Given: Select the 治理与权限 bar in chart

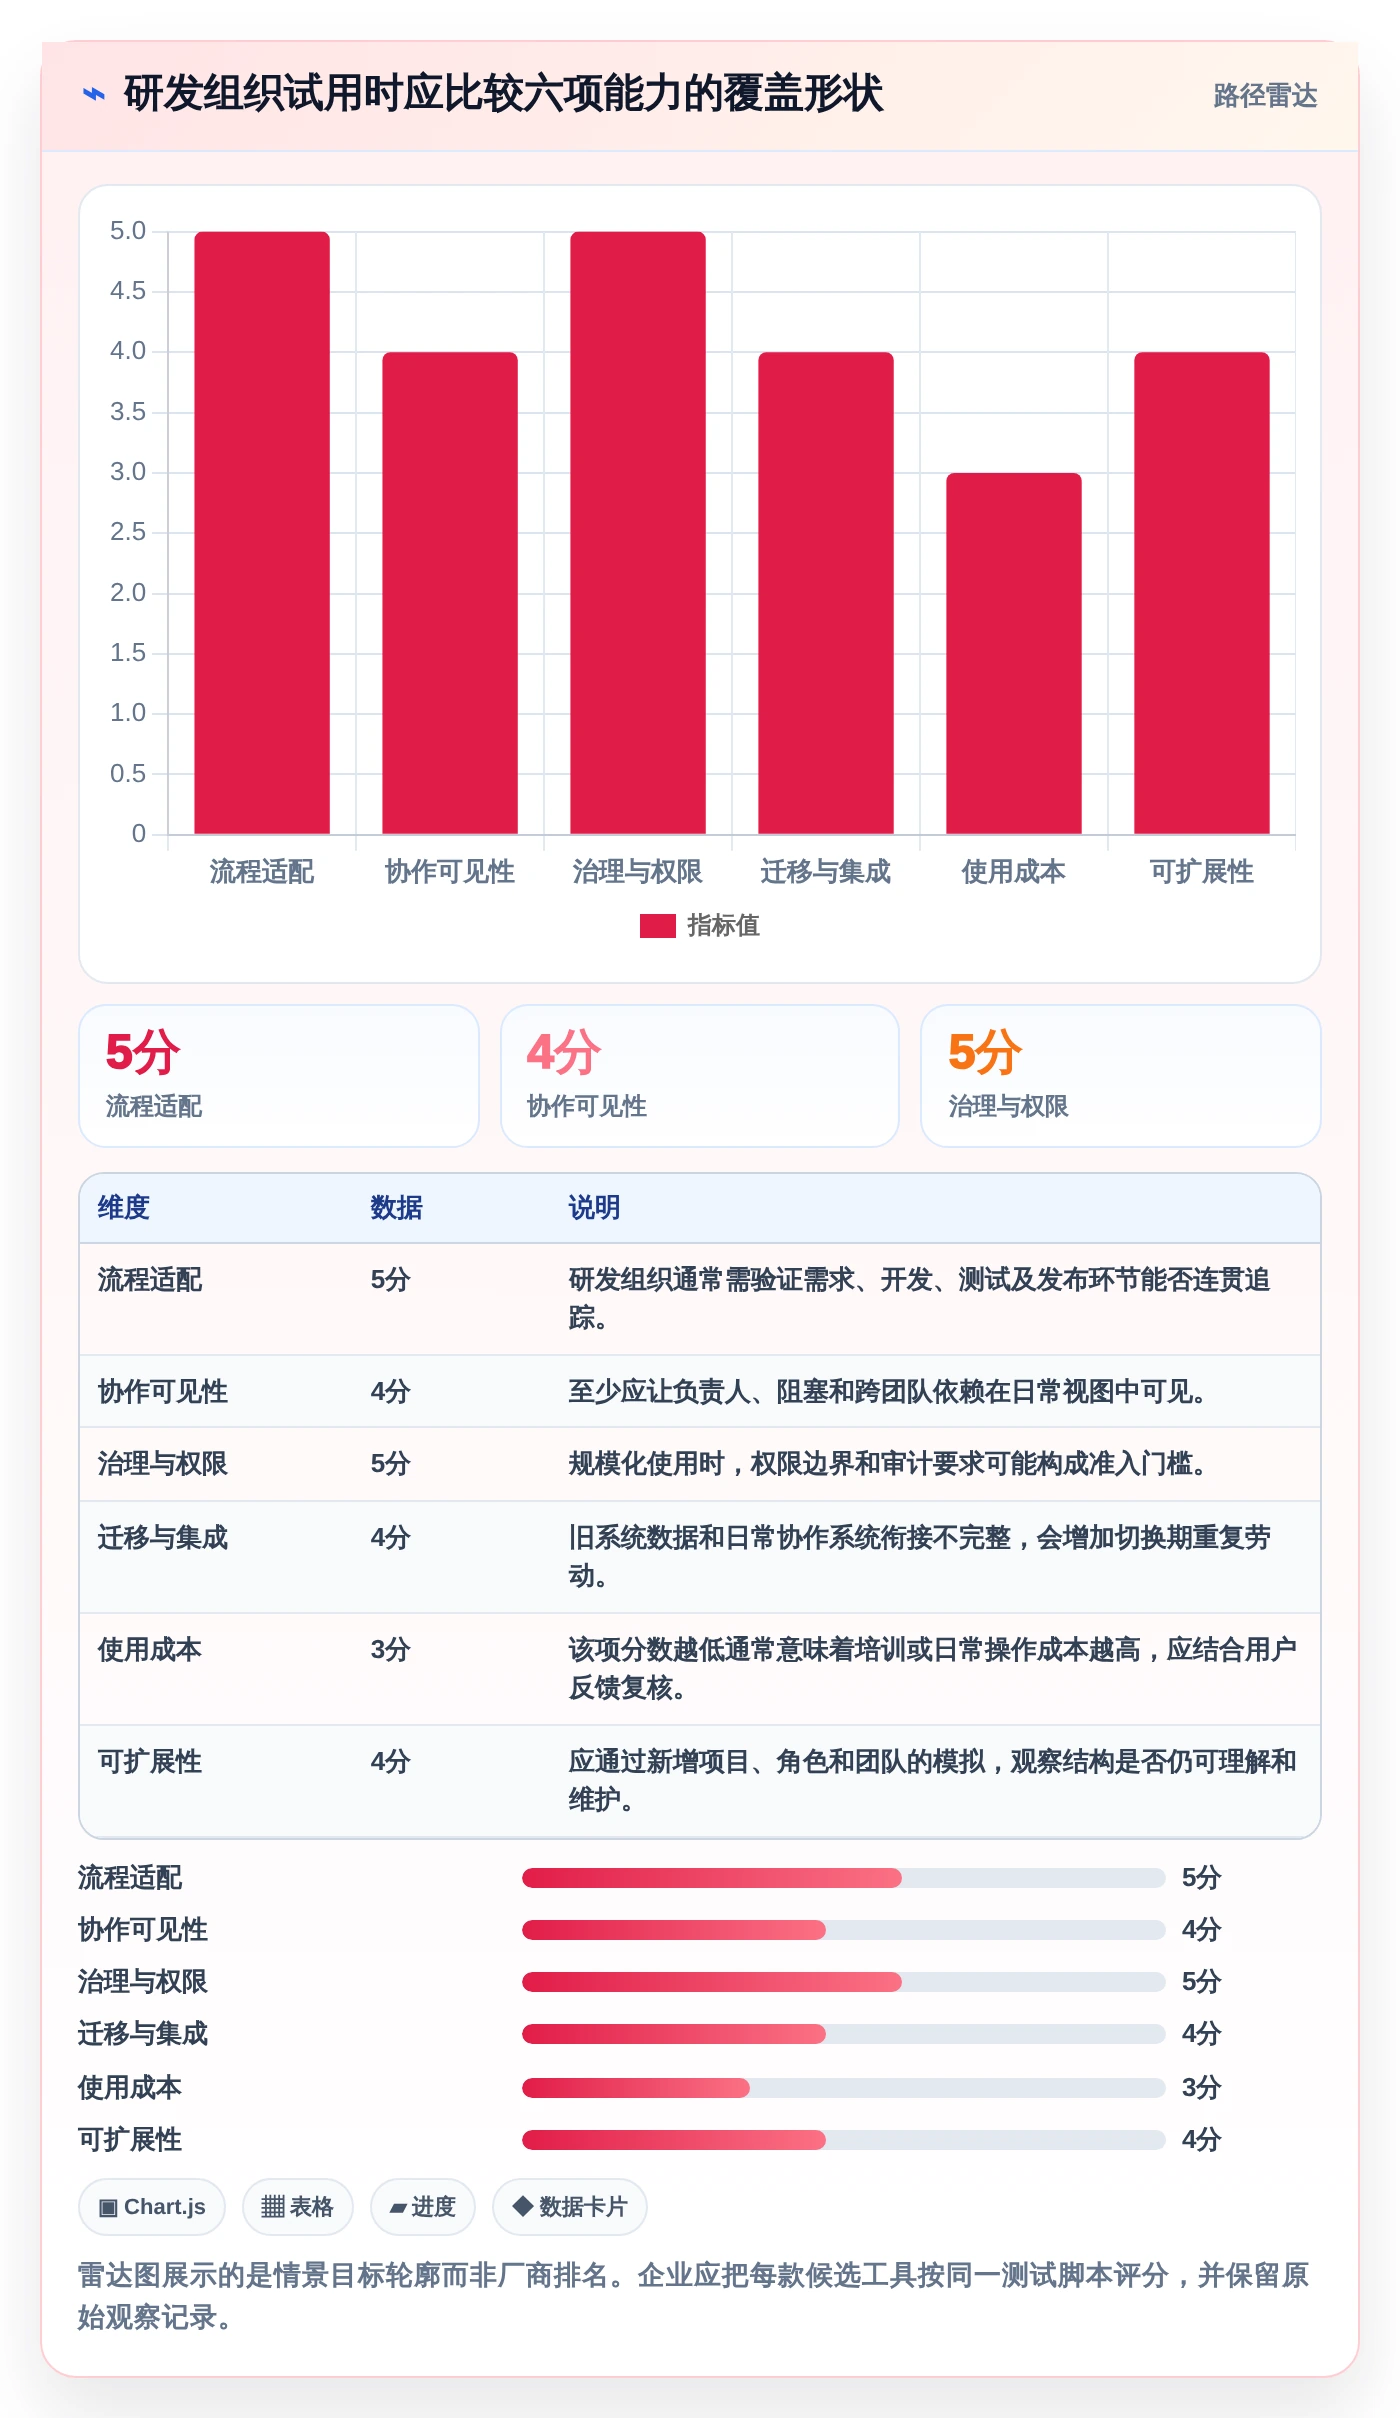Looking at the screenshot, I should point(638,533).
